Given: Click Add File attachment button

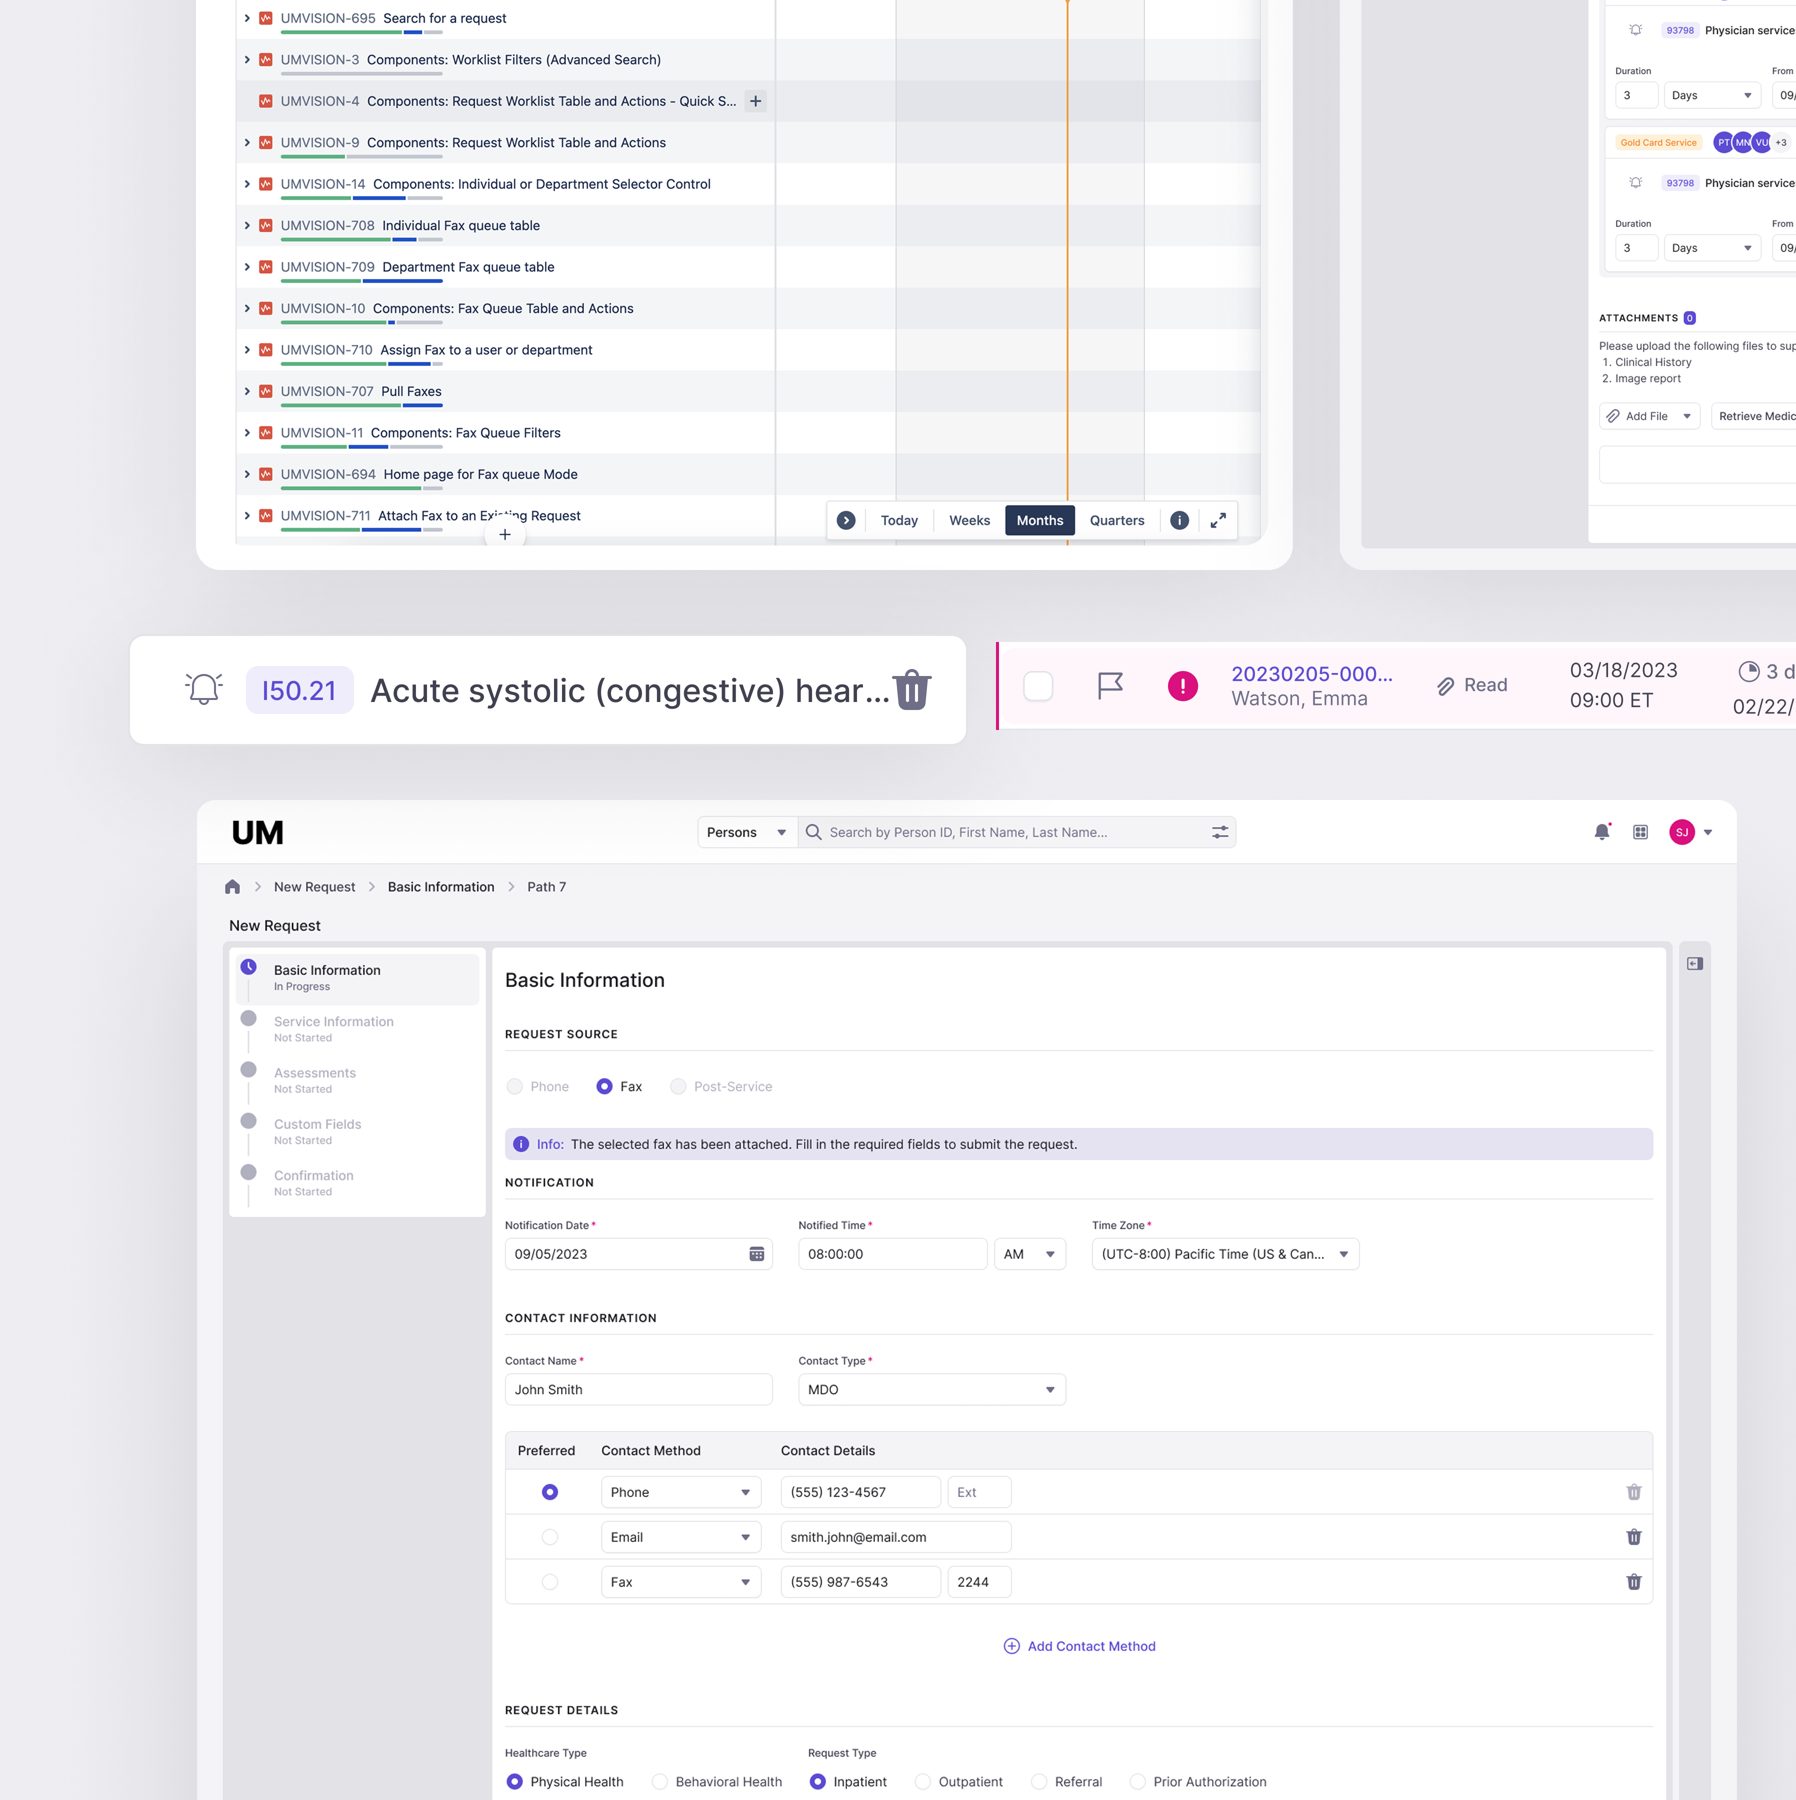Looking at the screenshot, I should pos(1649,416).
